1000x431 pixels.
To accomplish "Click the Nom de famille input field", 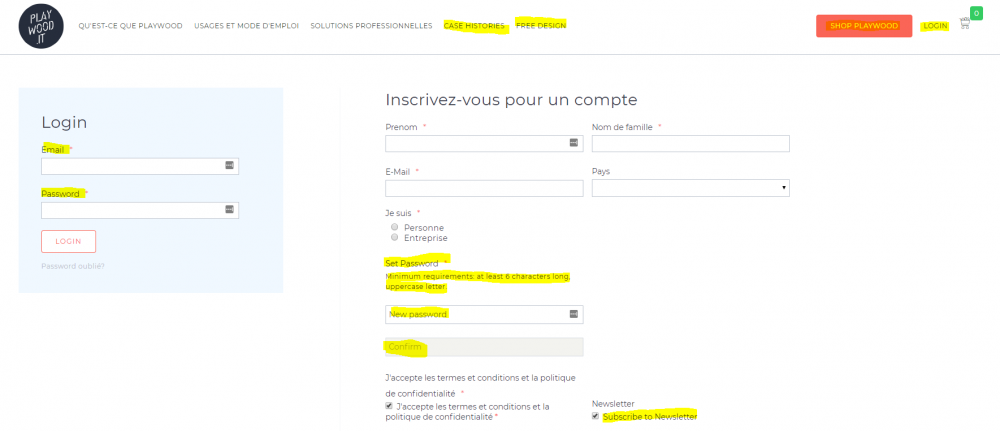I will [690, 144].
